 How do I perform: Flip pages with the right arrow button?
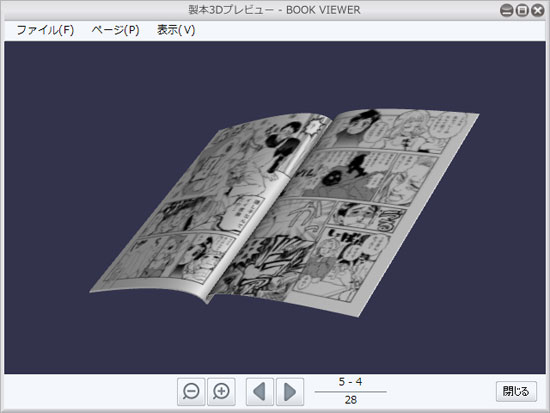pyautogui.click(x=290, y=392)
